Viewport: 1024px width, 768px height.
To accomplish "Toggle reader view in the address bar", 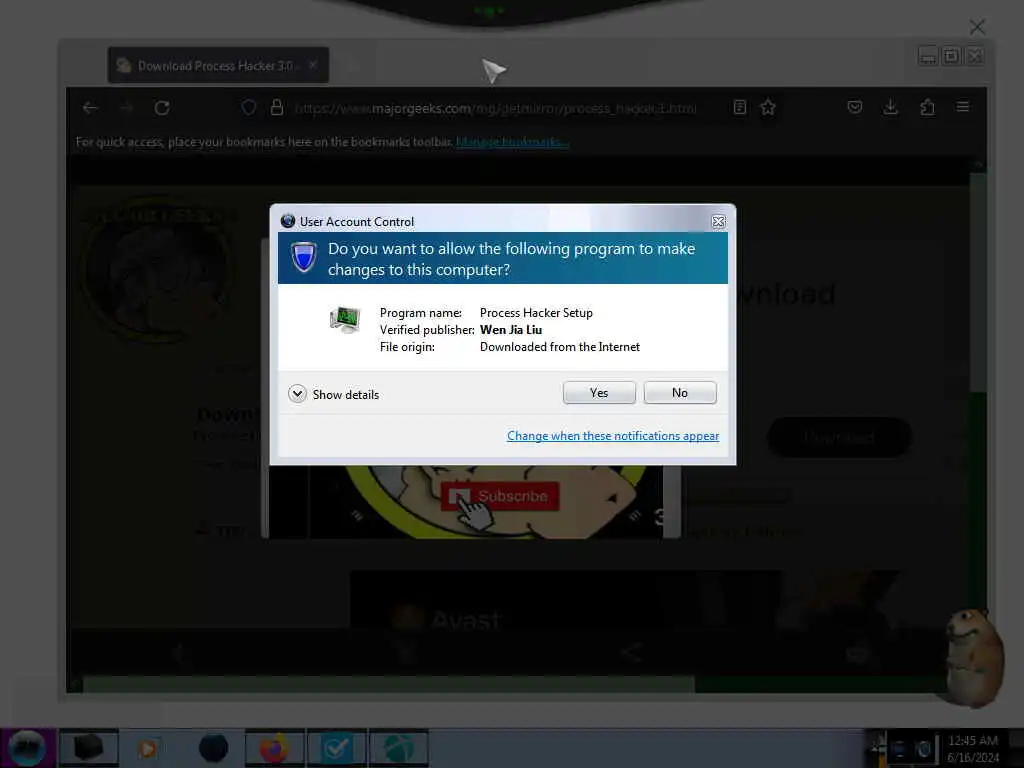I will pos(739,107).
